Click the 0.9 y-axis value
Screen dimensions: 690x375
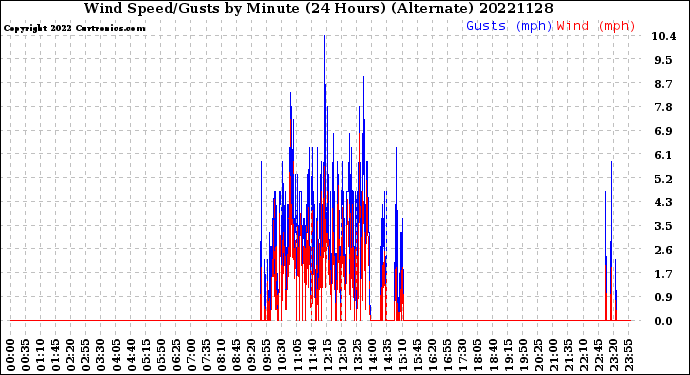(x=664, y=297)
